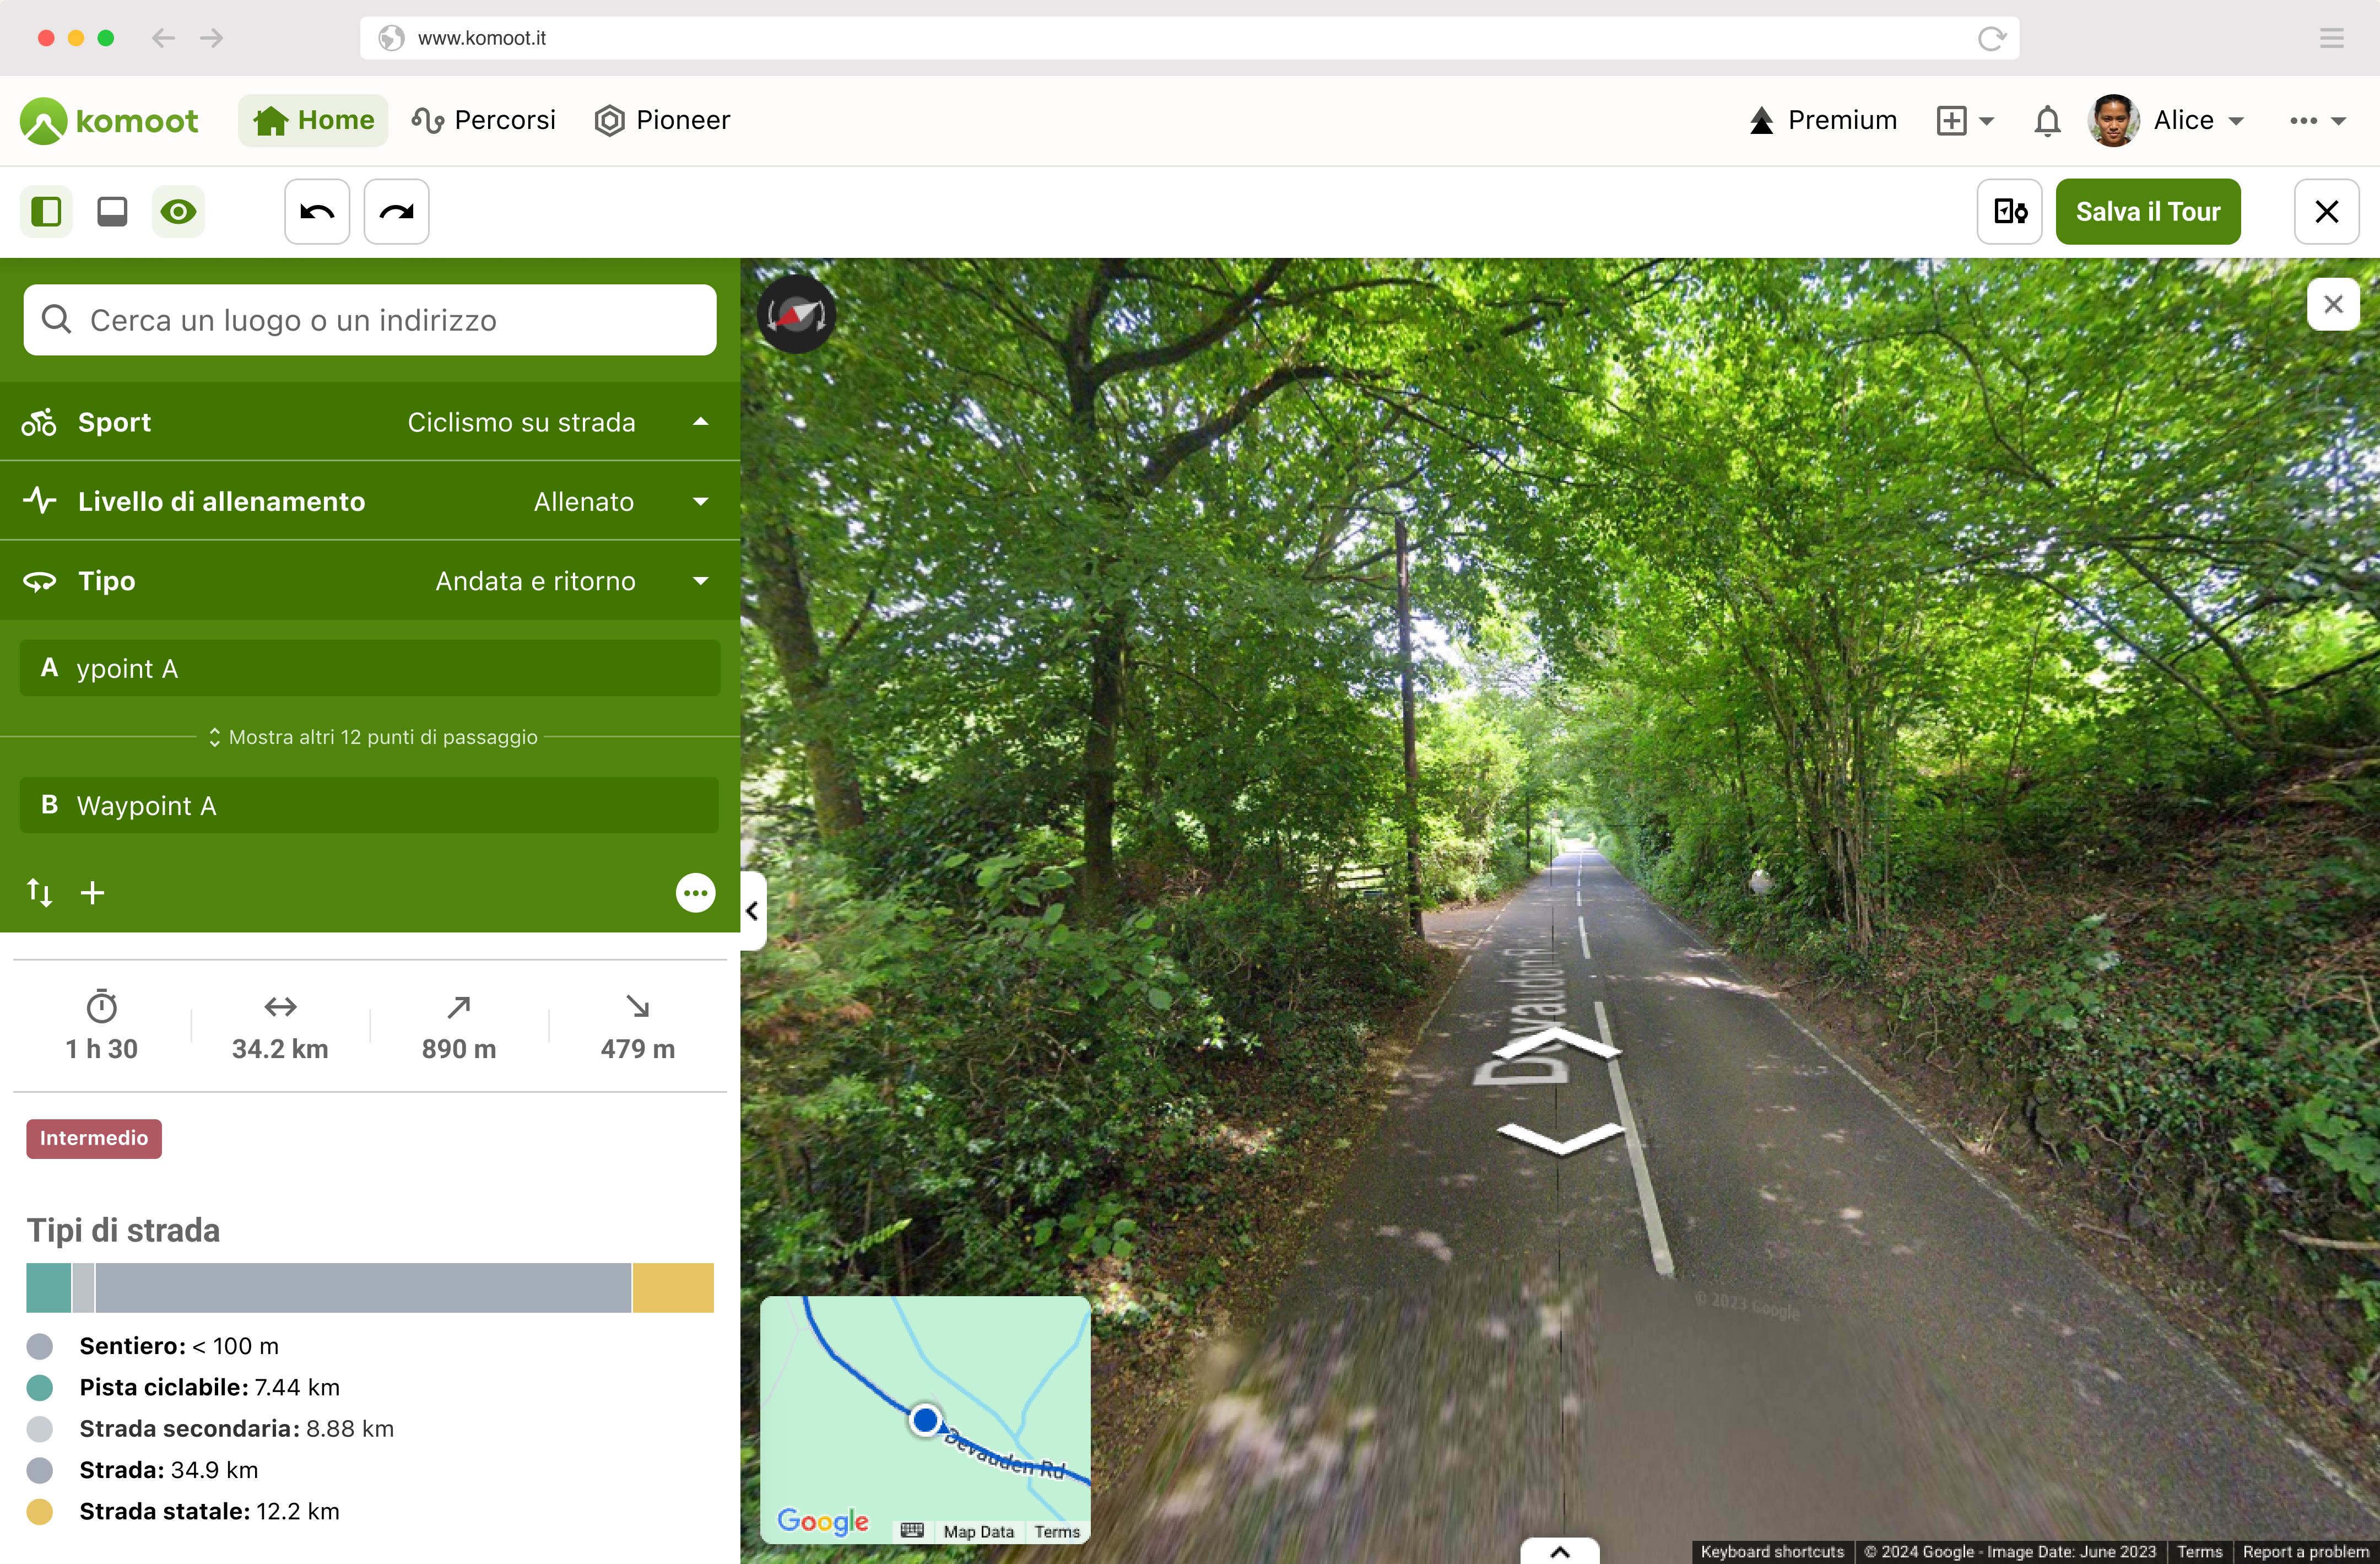The height and width of the screenshot is (1564, 2380).
Task: Click the place or address search field
Action: click(x=370, y=320)
